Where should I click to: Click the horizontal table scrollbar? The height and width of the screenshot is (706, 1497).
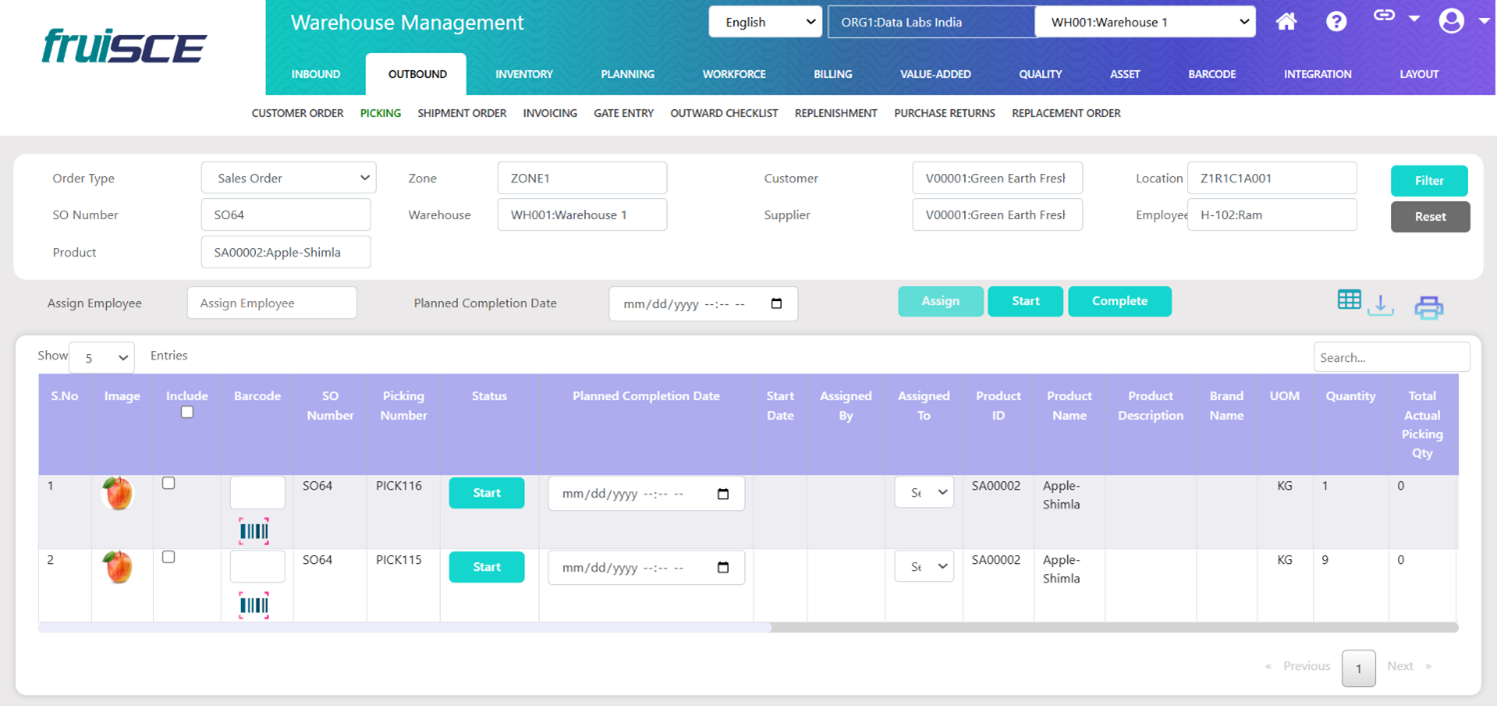(405, 627)
